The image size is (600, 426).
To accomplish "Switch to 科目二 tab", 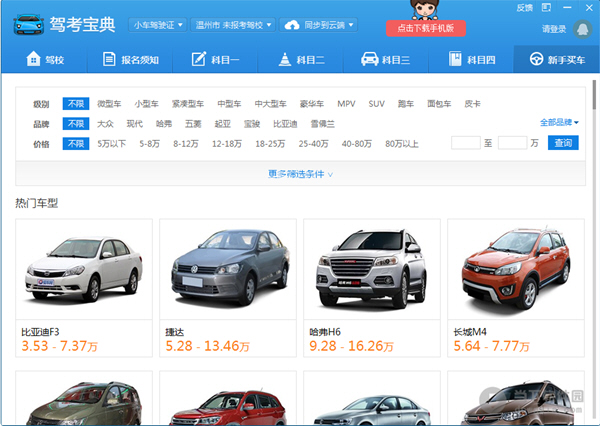I will pos(301,59).
